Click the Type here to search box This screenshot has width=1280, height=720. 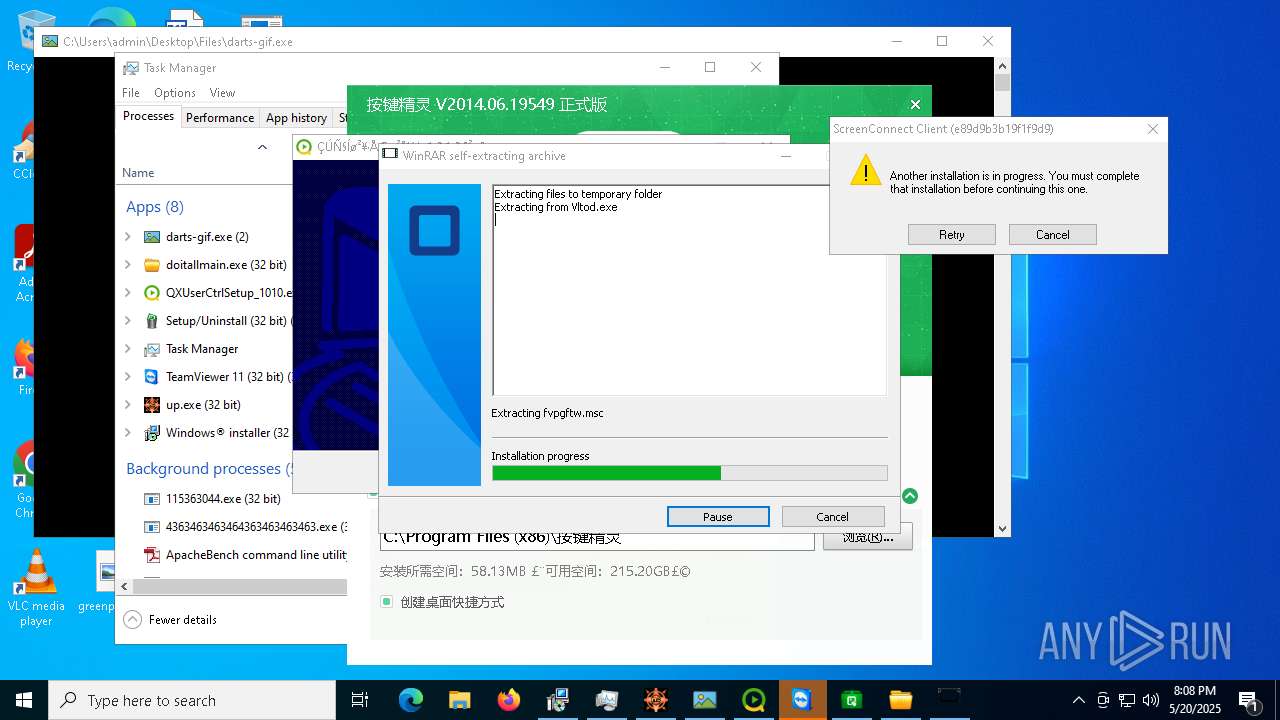[x=192, y=700]
